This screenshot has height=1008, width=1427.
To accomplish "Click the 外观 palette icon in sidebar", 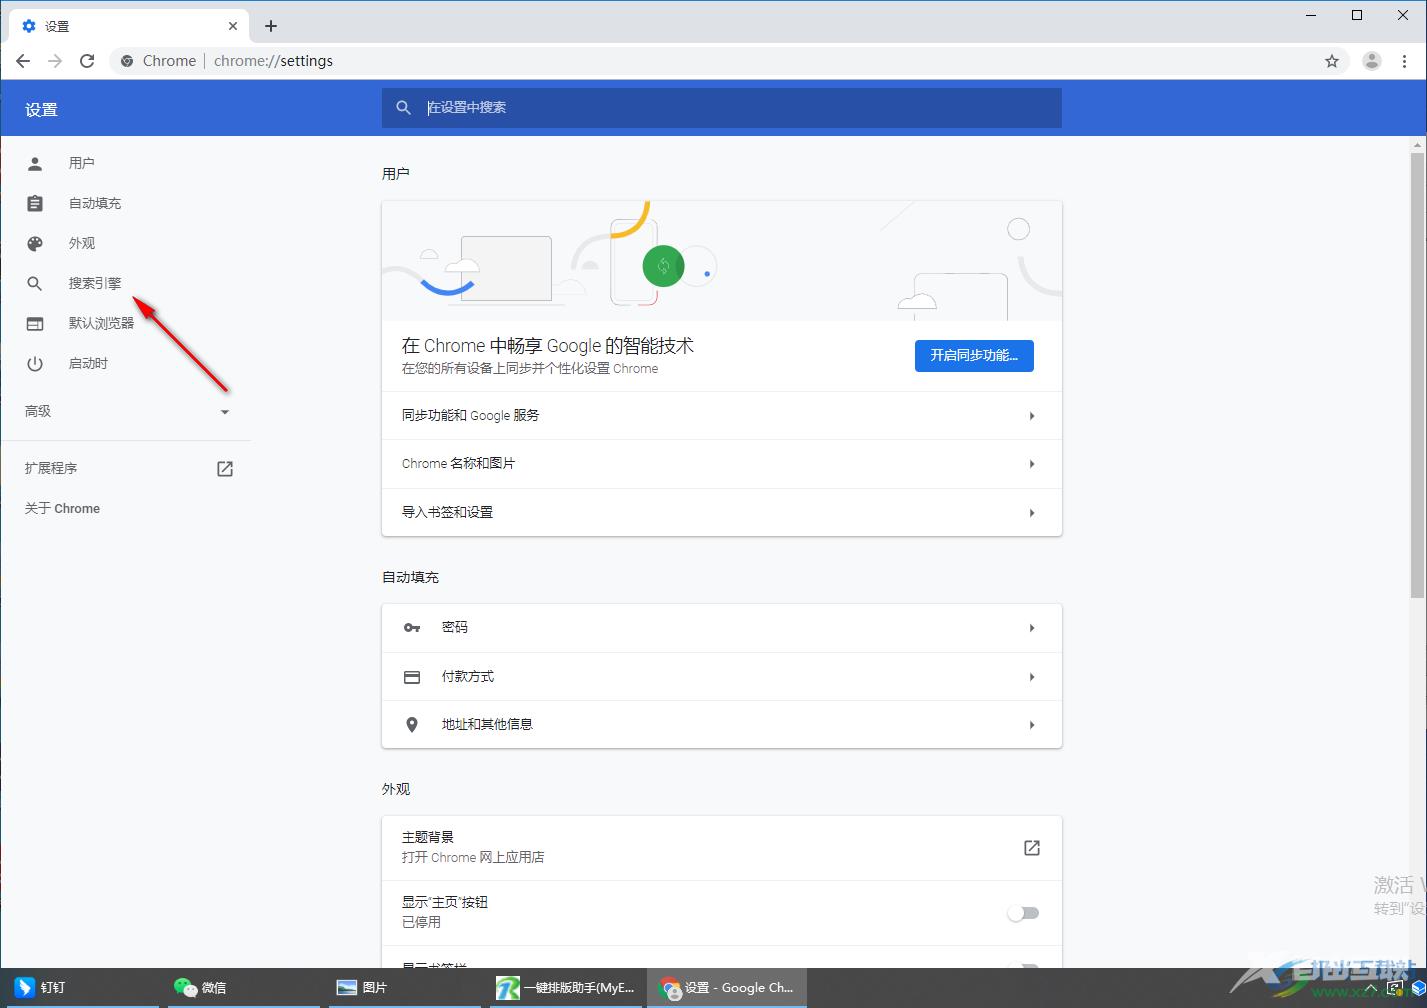I will [35, 243].
